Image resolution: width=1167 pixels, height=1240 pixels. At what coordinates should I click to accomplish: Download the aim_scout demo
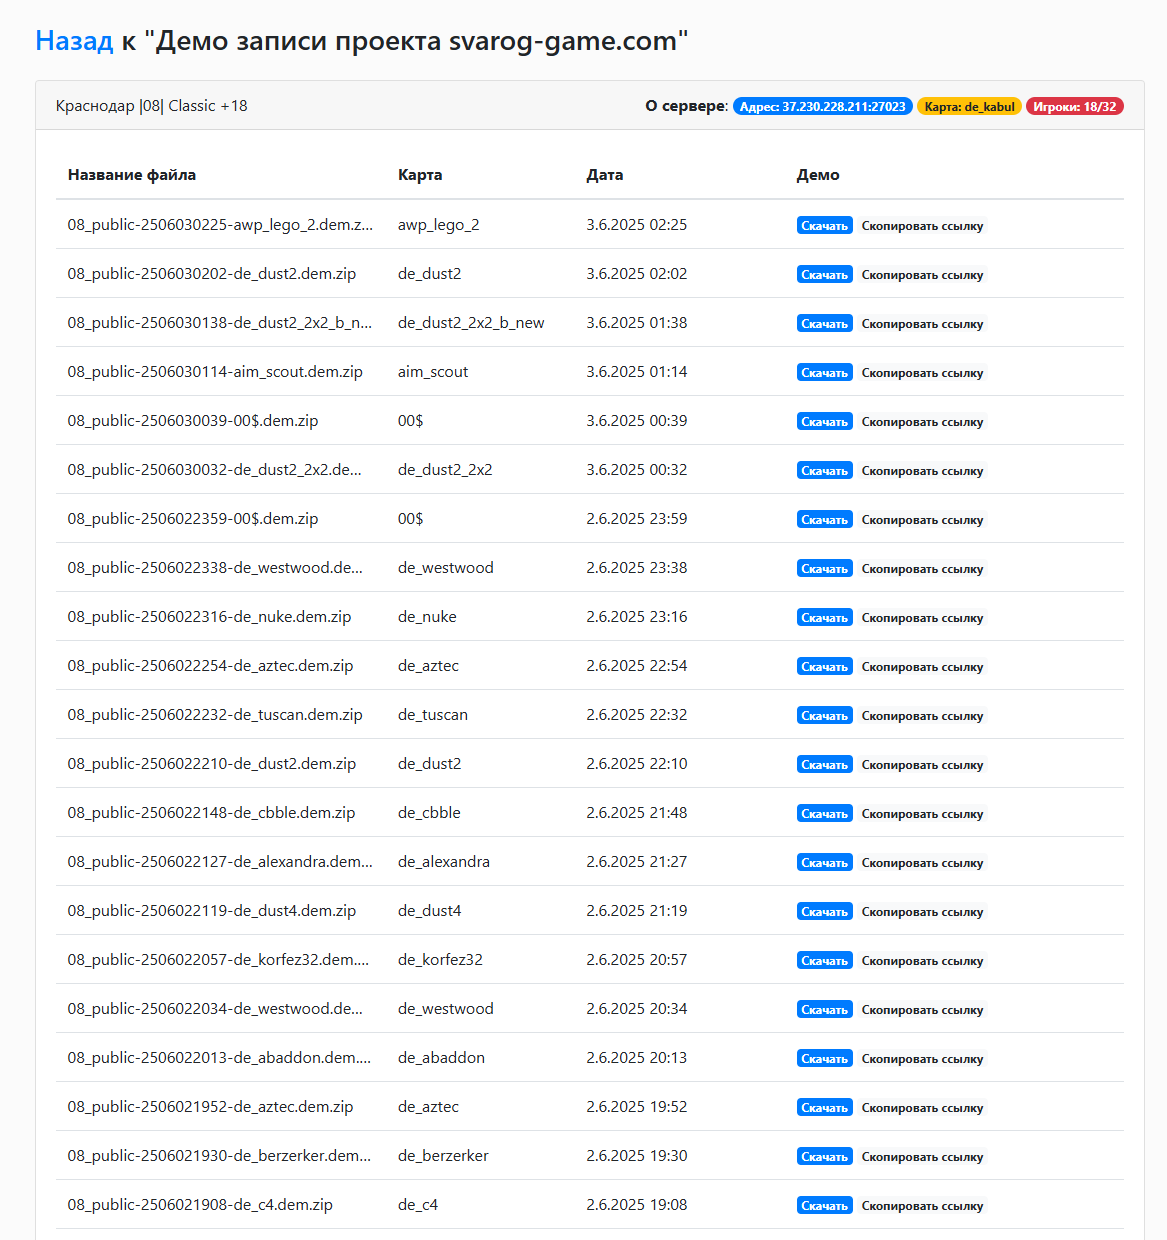click(x=825, y=372)
